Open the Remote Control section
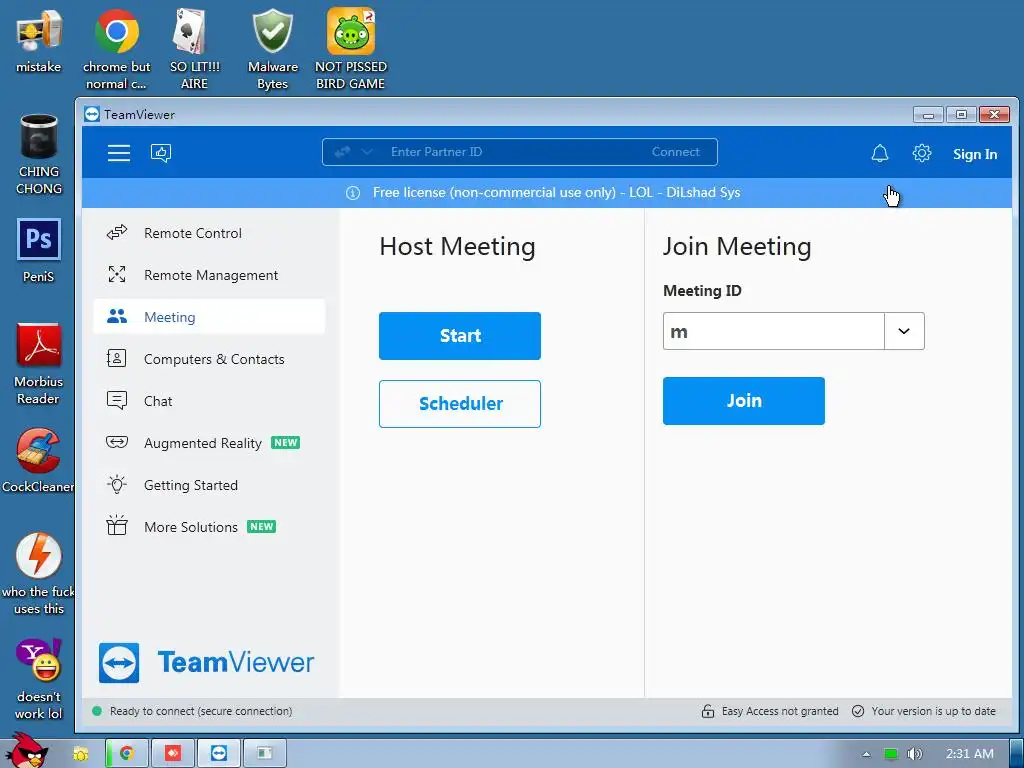 [209, 233]
